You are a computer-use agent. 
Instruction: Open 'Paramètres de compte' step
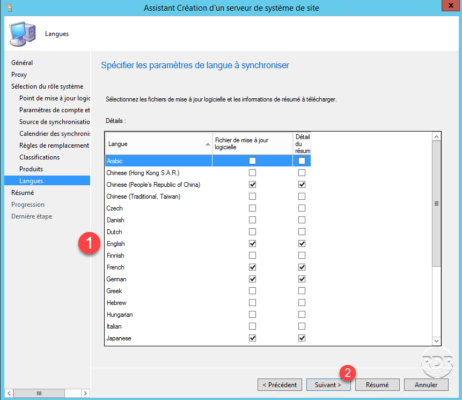tap(55, 110)
